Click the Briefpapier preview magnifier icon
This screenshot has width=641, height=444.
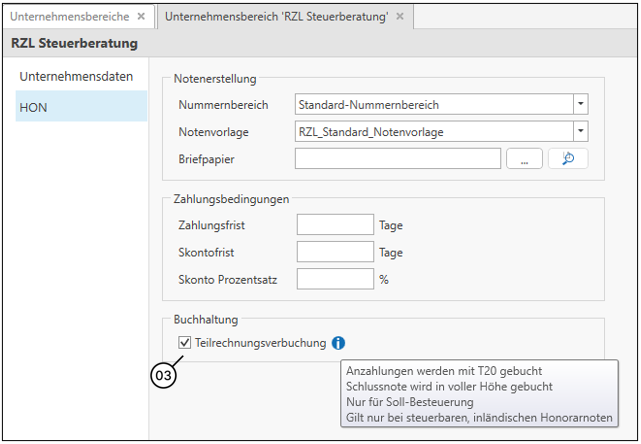click(x=568, y=158)
